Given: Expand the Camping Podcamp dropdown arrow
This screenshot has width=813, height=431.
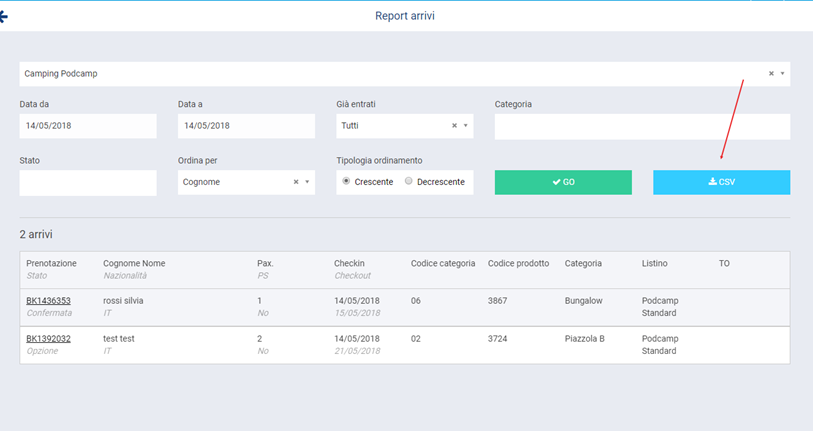Looking at the screenshot, I should pyautogui.click(x=782, y=74).
